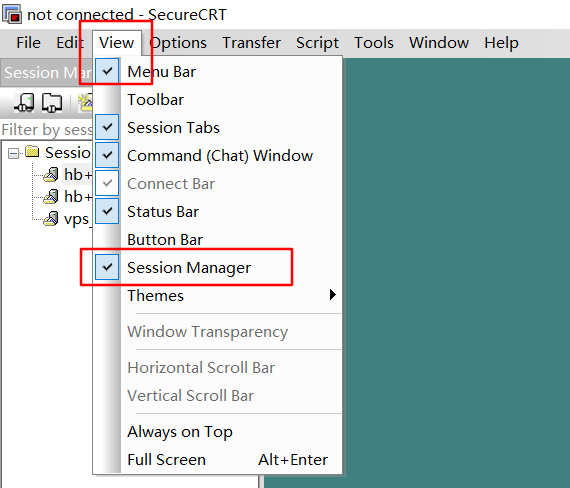The image size is (570, 488).
Task: Uncheck the Menu Bar option
Action: tap(217, 71)
